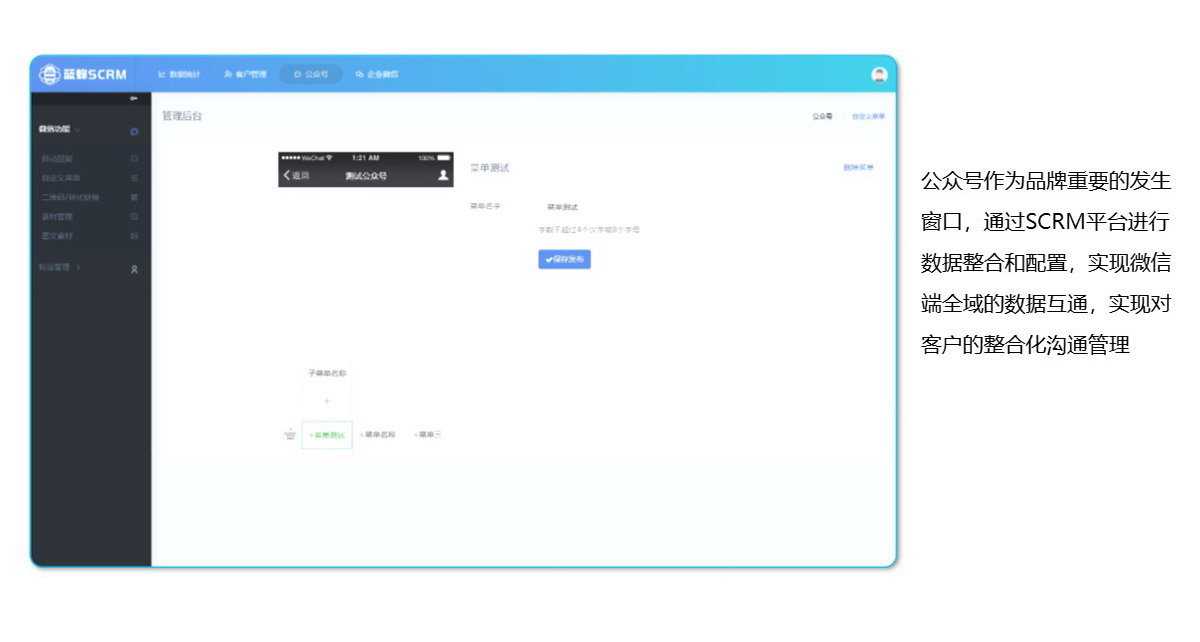
Task: Open the 数据统计 top navigation tab
Action: coord(180,74)
